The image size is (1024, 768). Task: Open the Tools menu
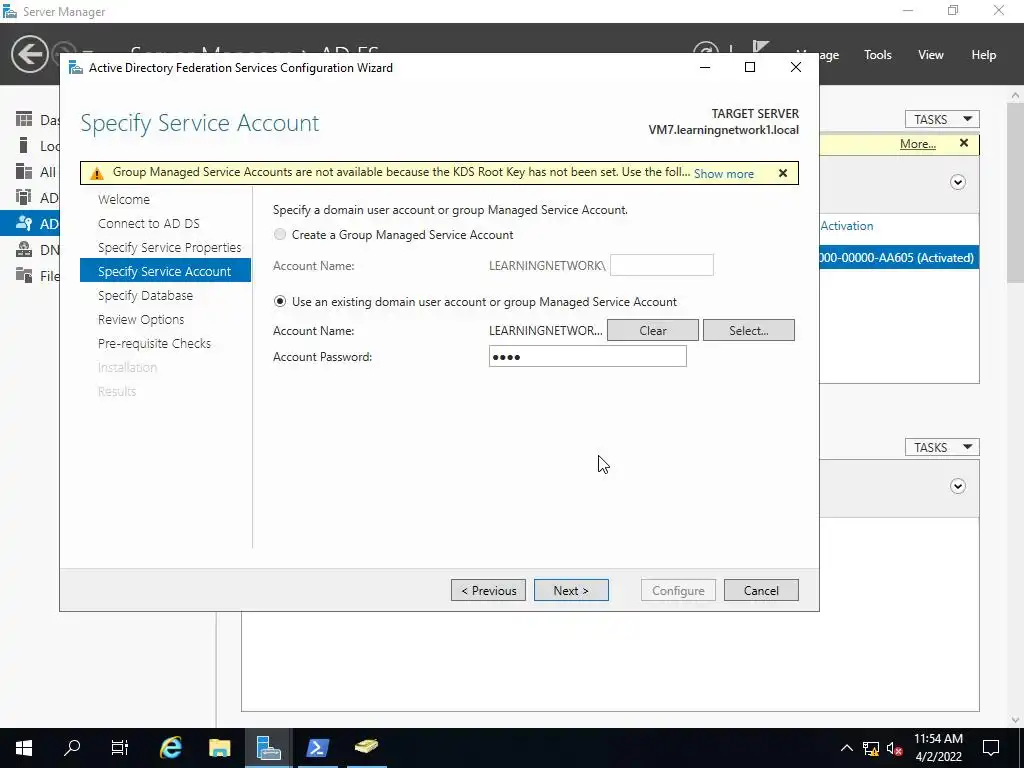point(877,55)
